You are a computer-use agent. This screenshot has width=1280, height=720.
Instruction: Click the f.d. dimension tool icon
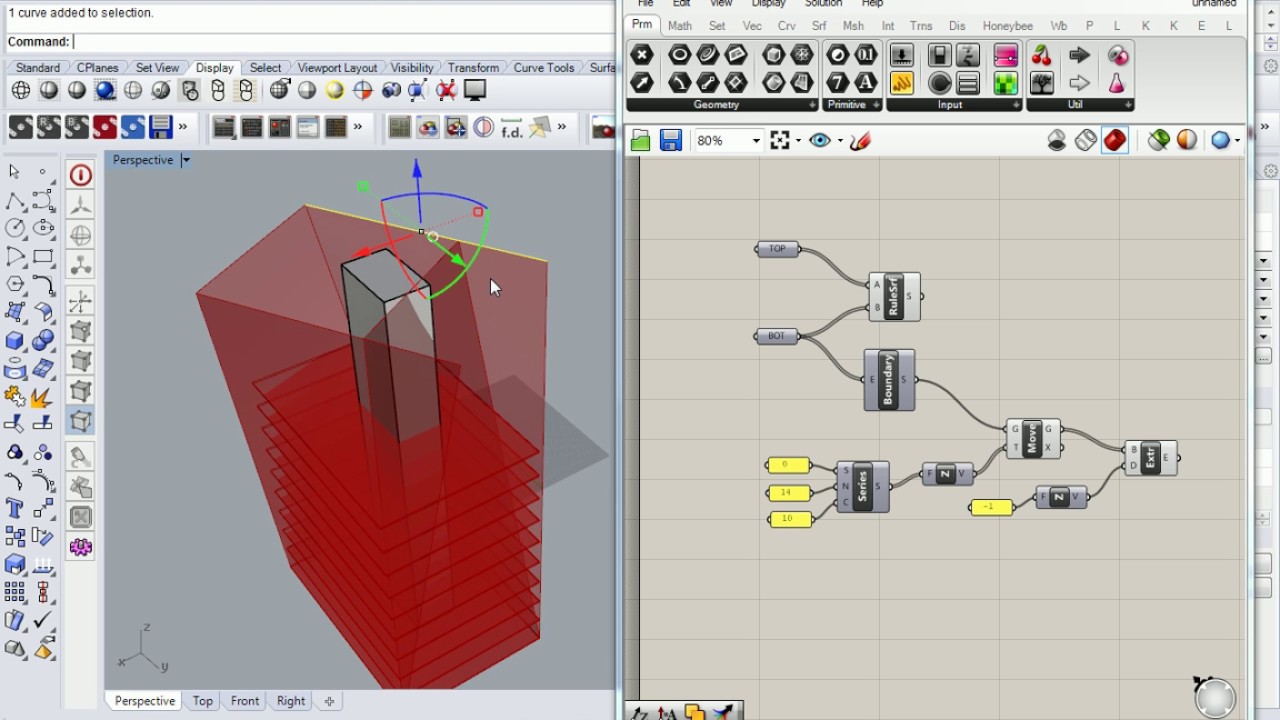(511, 128)
